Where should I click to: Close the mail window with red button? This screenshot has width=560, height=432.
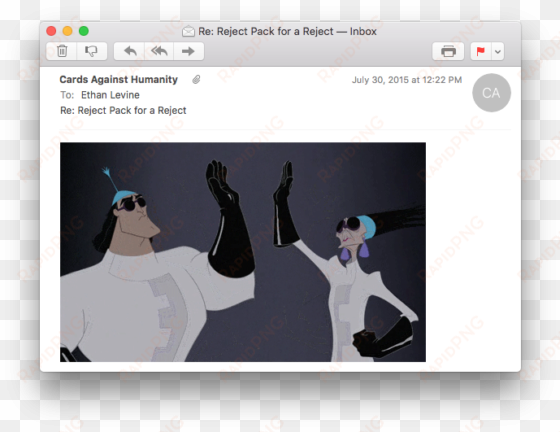pos(51,31)
